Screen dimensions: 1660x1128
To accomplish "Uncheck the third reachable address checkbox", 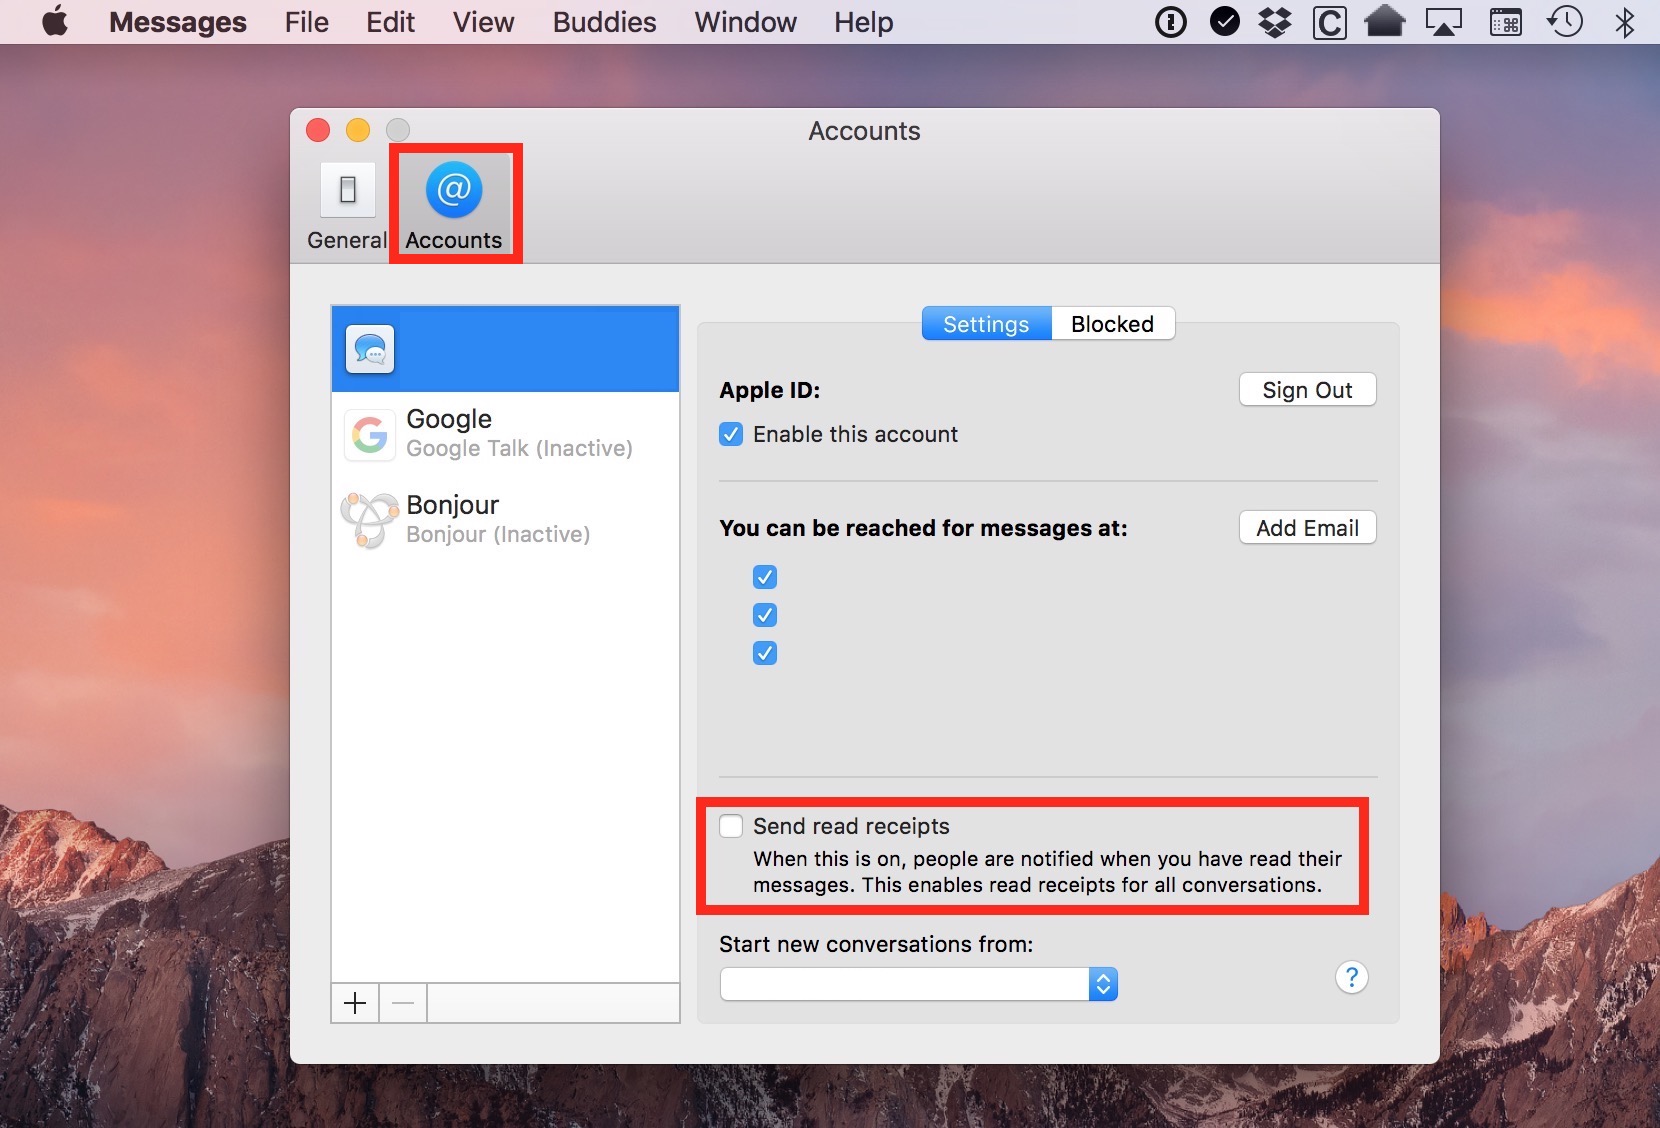I will tap(765, 653).
